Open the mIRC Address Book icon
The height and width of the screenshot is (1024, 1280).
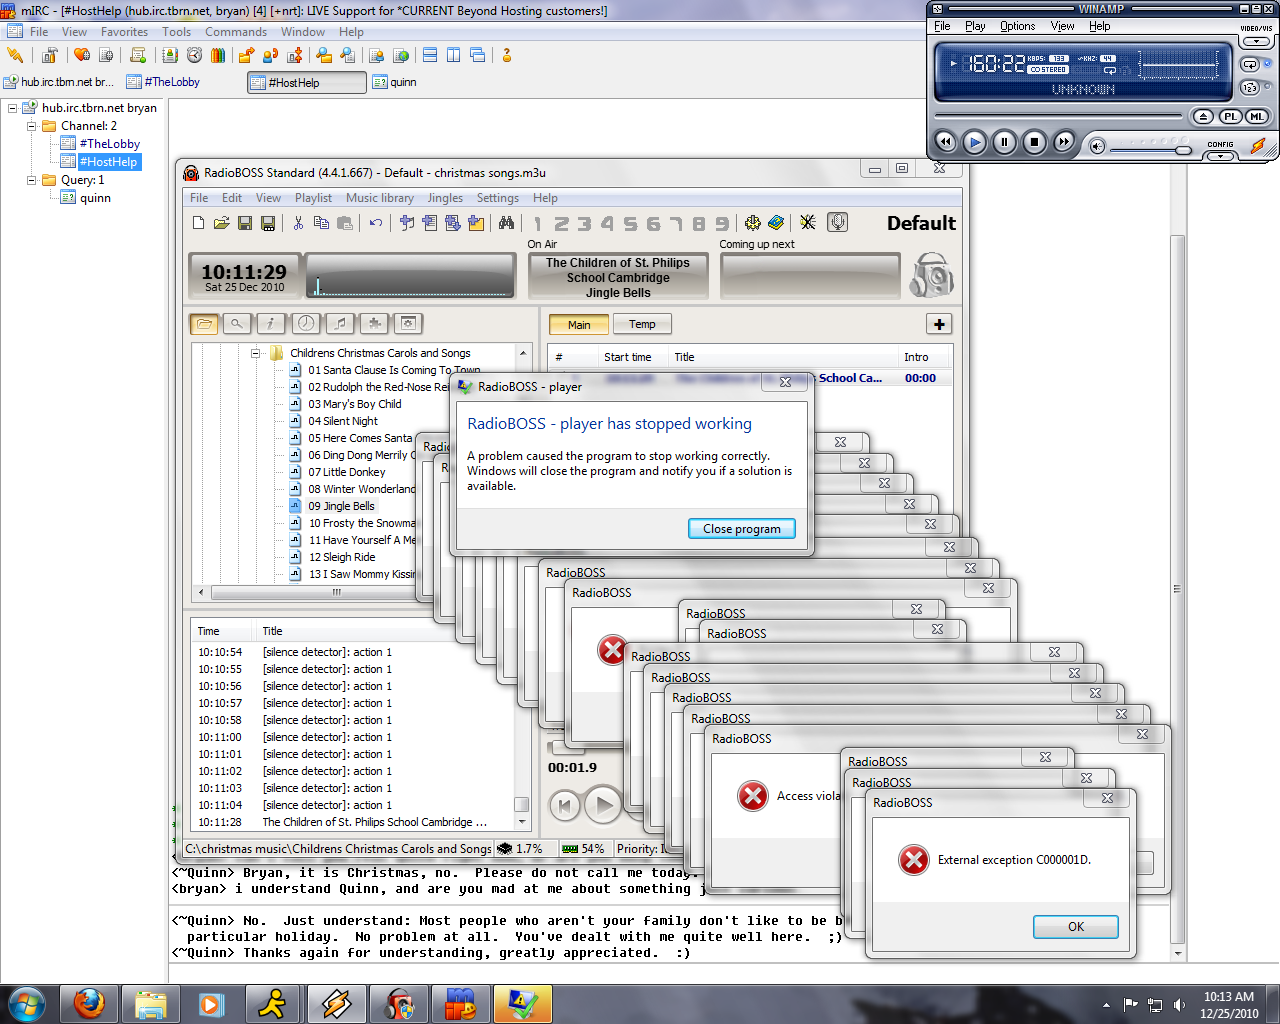pyautogui.click(x=170, y=55)
